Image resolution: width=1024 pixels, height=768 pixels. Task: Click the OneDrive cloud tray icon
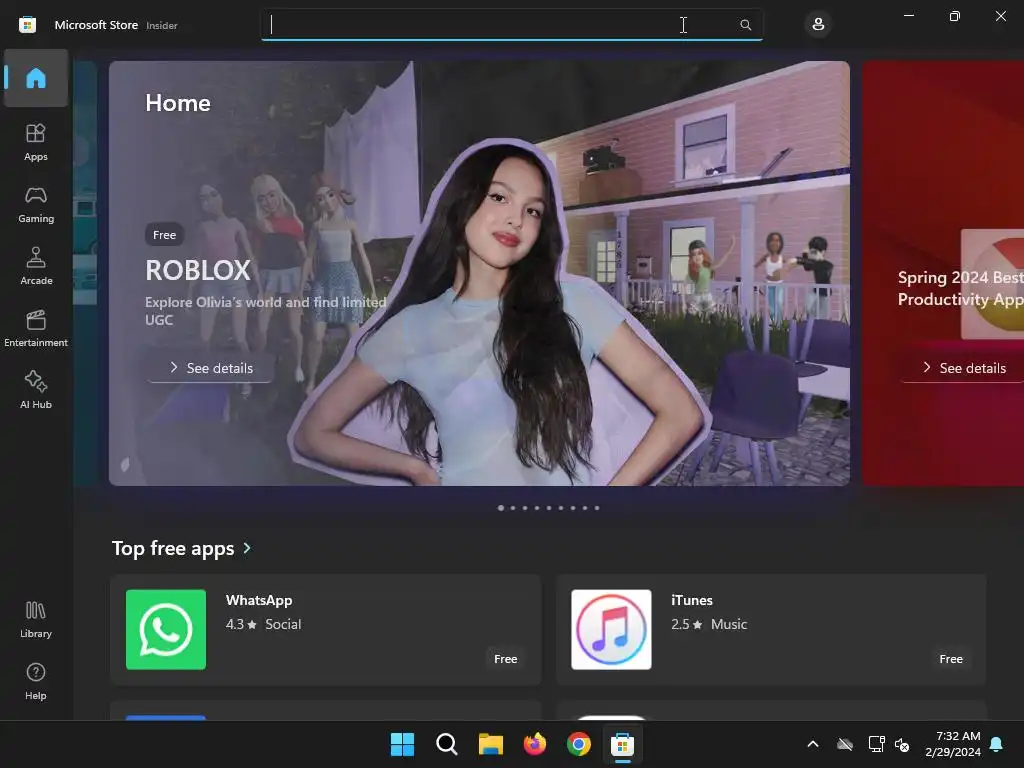(845, 744)
